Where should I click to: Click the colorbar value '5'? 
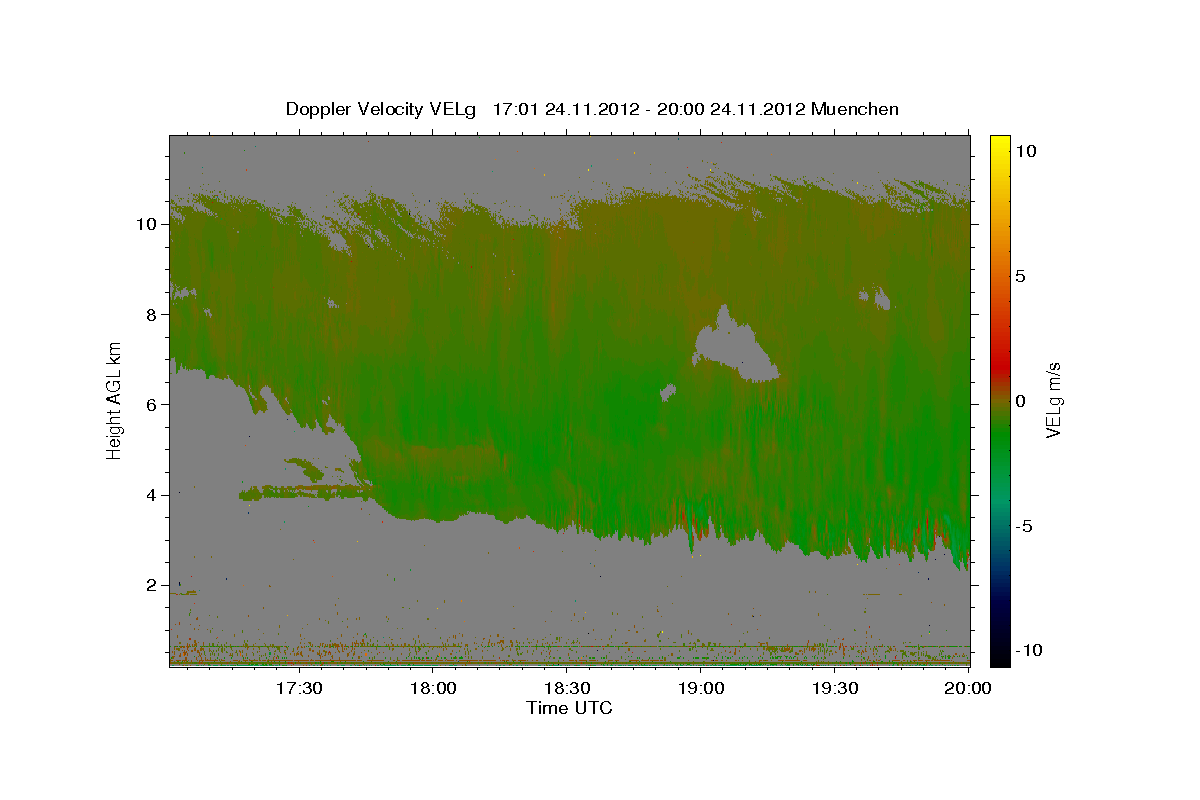click(x=1020, y=275)
